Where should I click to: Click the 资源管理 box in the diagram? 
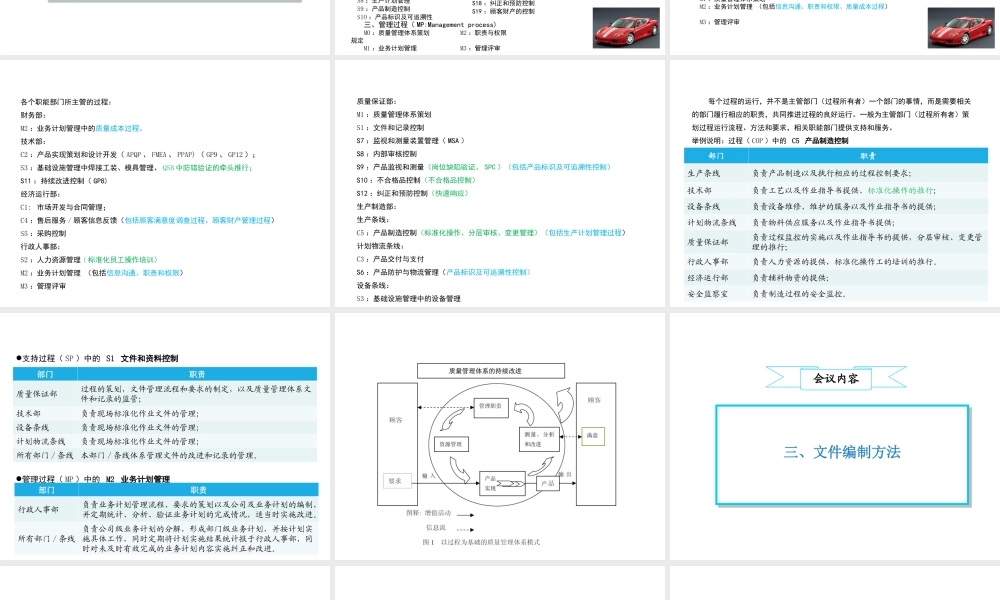pos(451,444)
